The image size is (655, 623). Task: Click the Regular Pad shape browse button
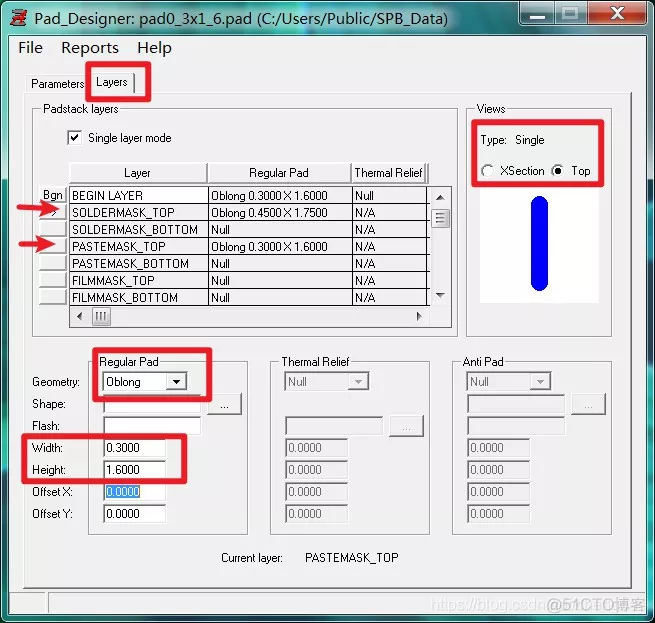[224, 404]
